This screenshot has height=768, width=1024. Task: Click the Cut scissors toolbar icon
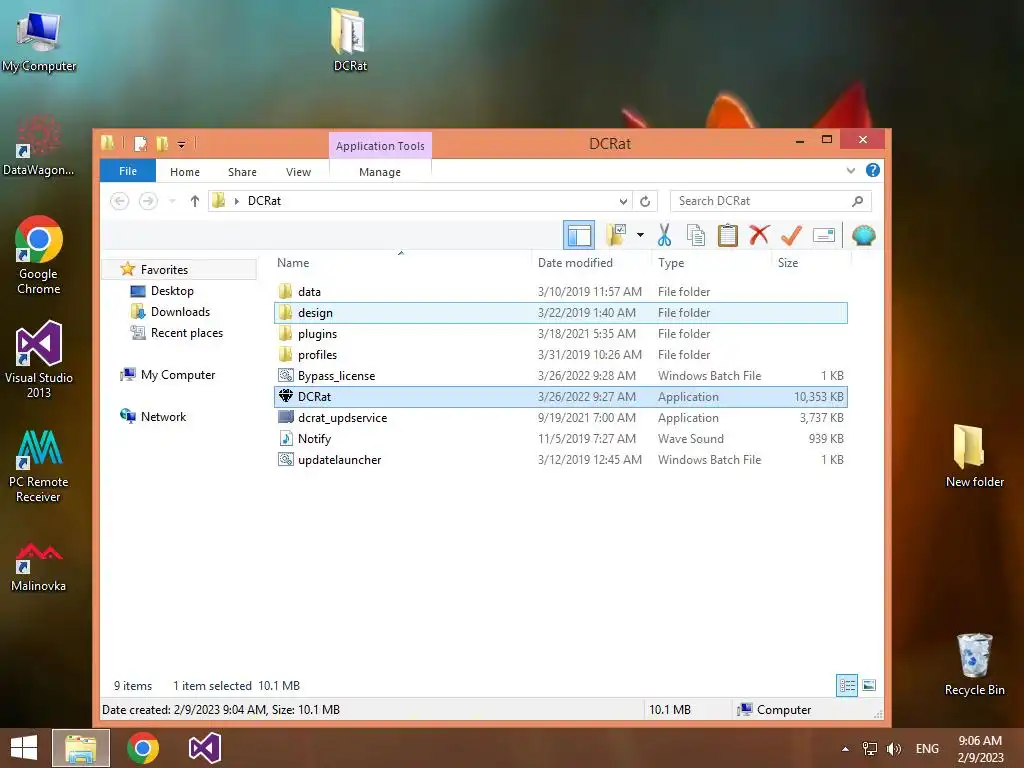pos(664,235)
